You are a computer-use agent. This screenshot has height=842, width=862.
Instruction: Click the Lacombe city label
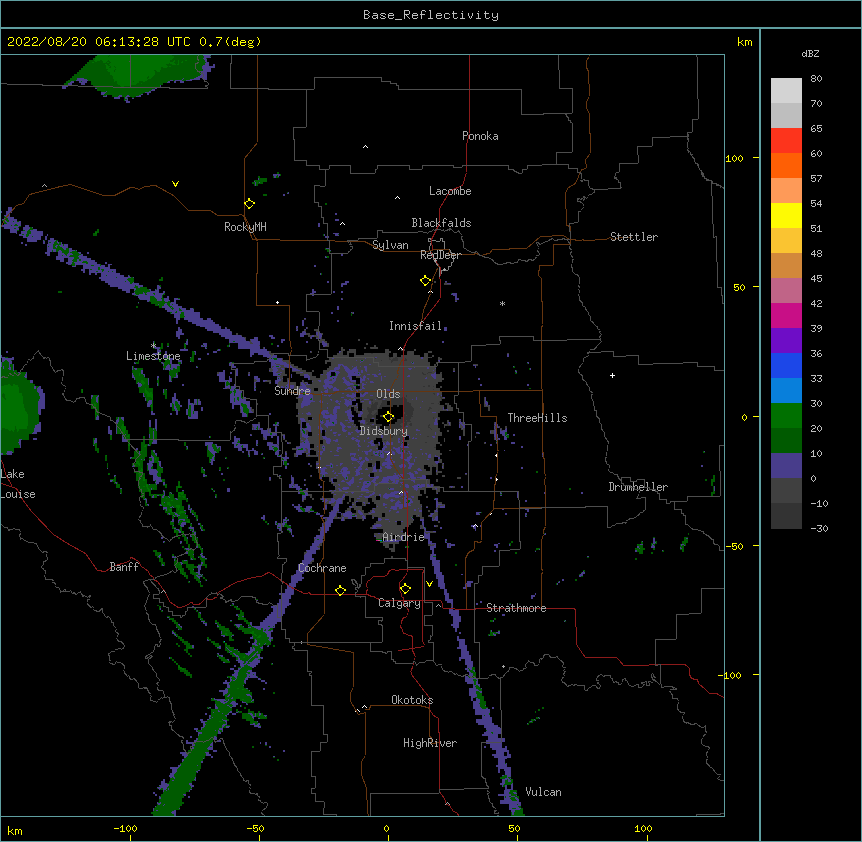point(450,191)
